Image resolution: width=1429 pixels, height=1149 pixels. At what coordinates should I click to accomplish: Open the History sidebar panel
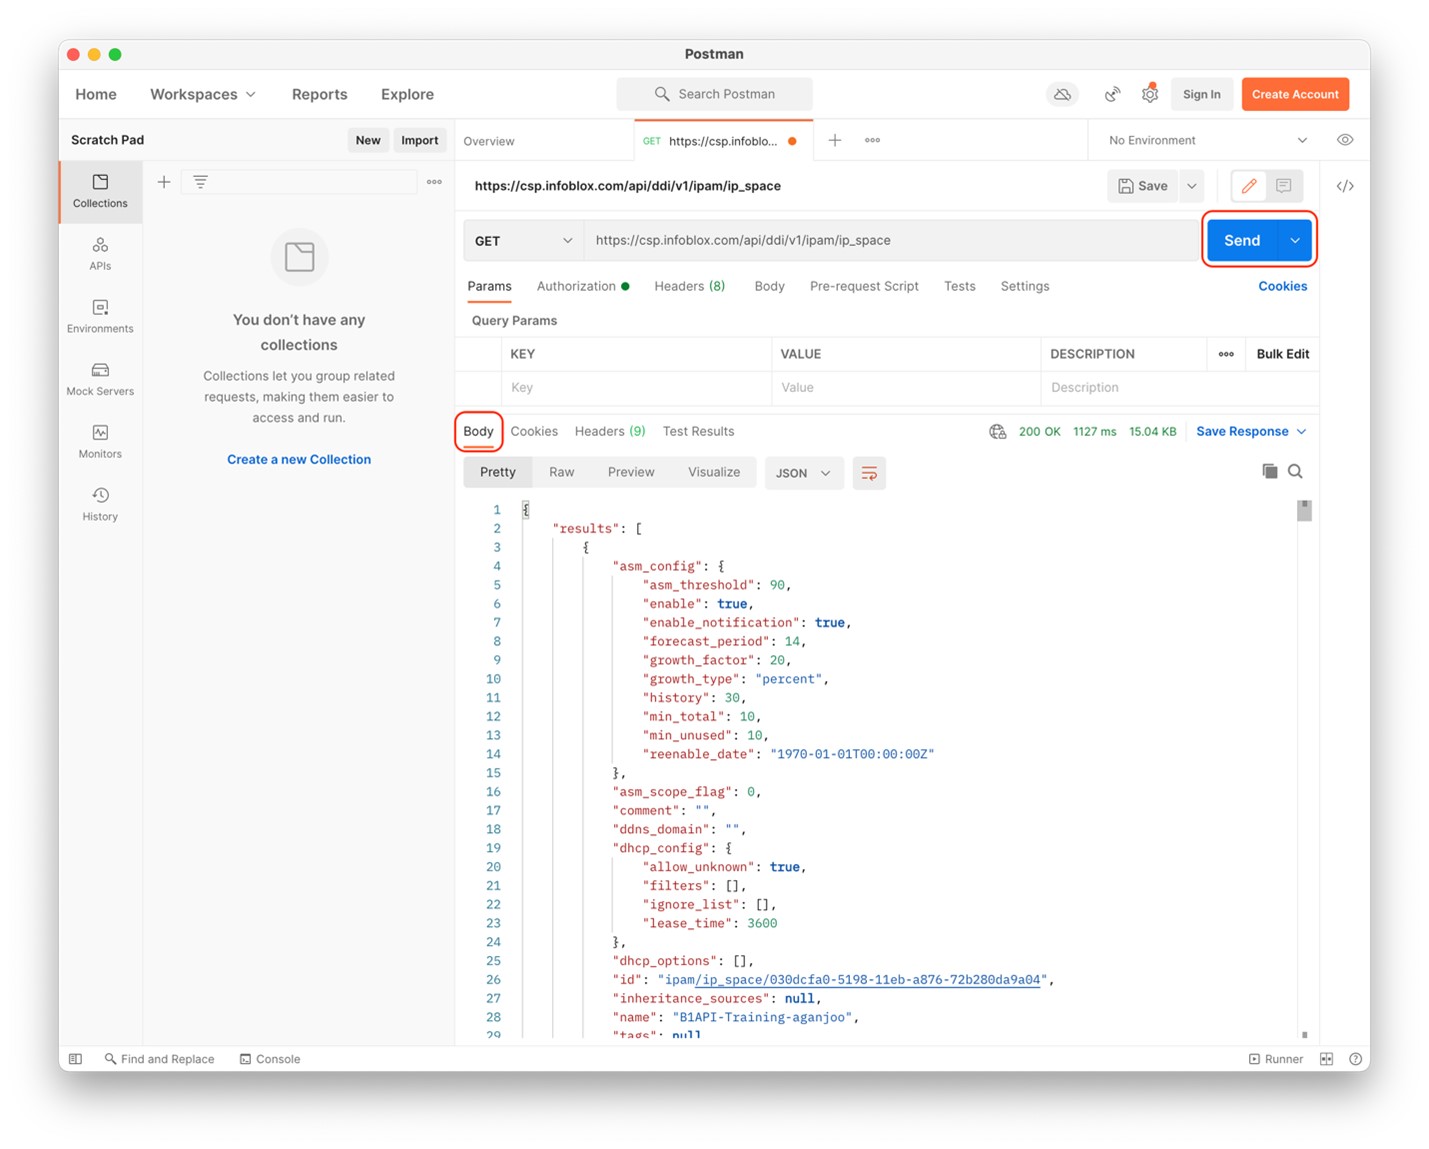pos(100,504)
